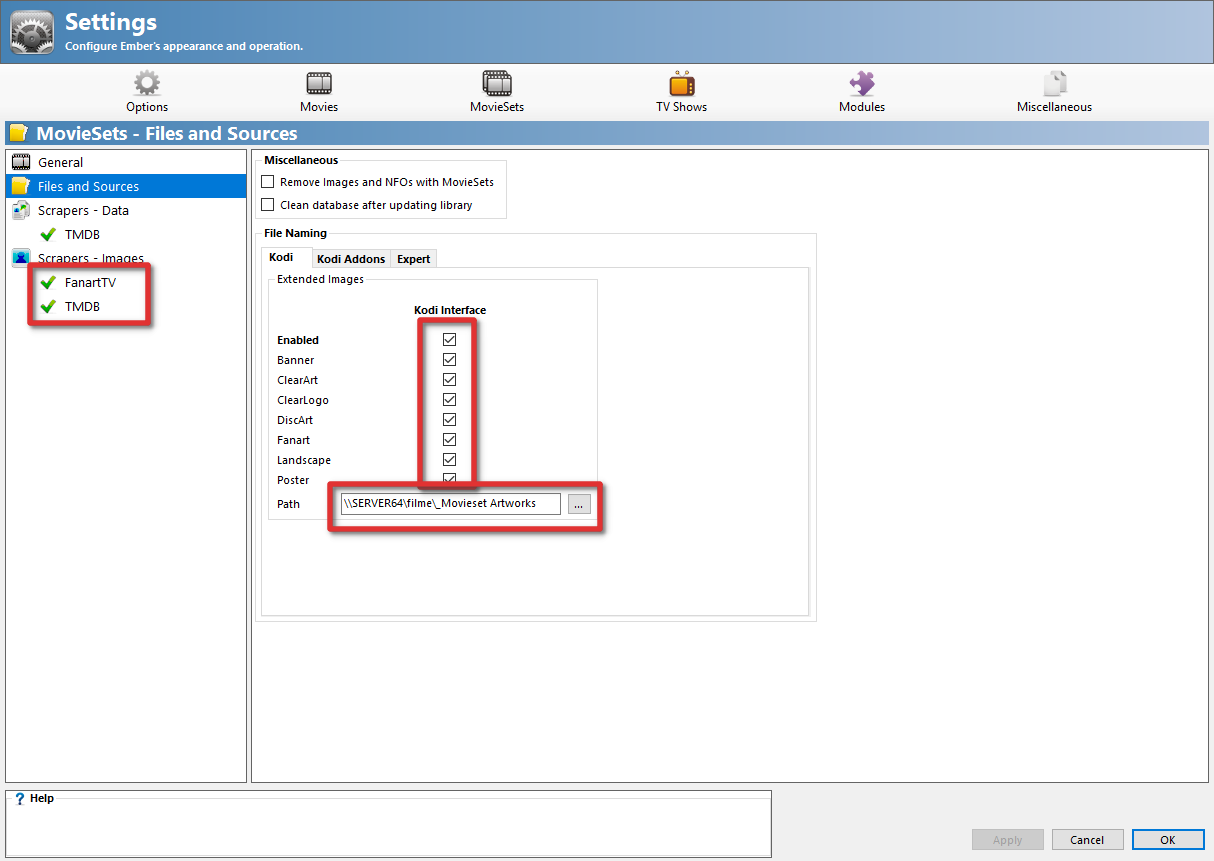The image size is (1214, 861).
Task: Uncheck the Banner checkbox
Action: pos(449,360)
